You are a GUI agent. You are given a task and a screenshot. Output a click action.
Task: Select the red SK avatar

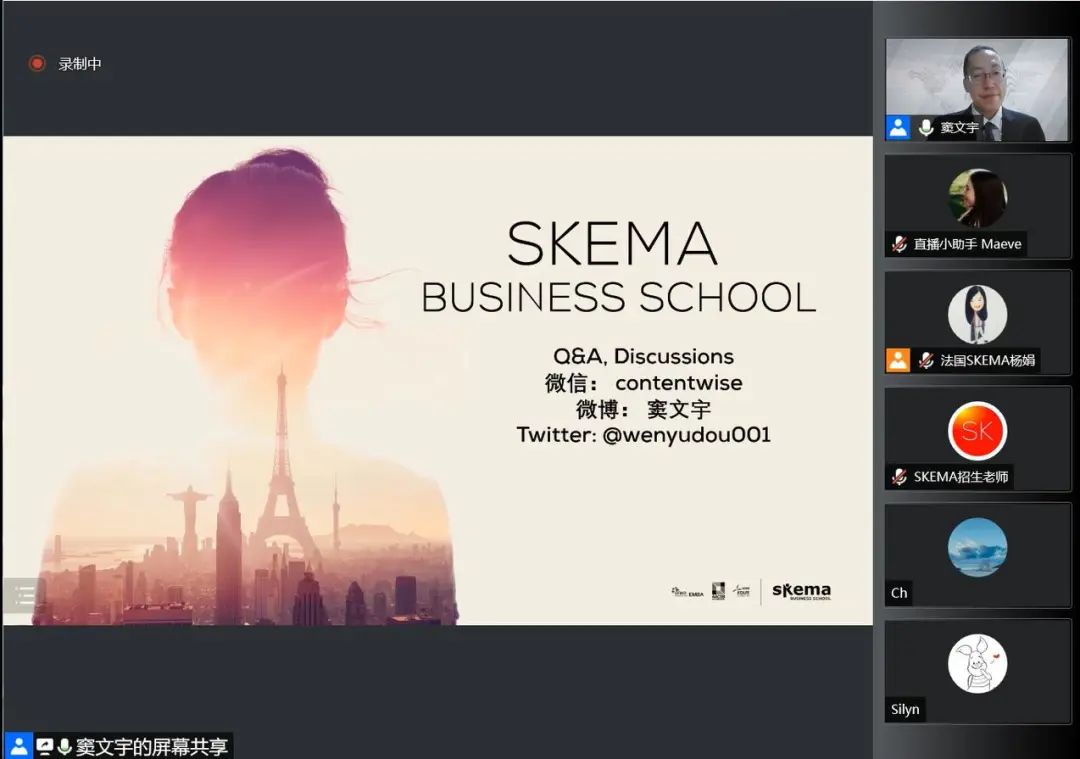tap(977, 431)
